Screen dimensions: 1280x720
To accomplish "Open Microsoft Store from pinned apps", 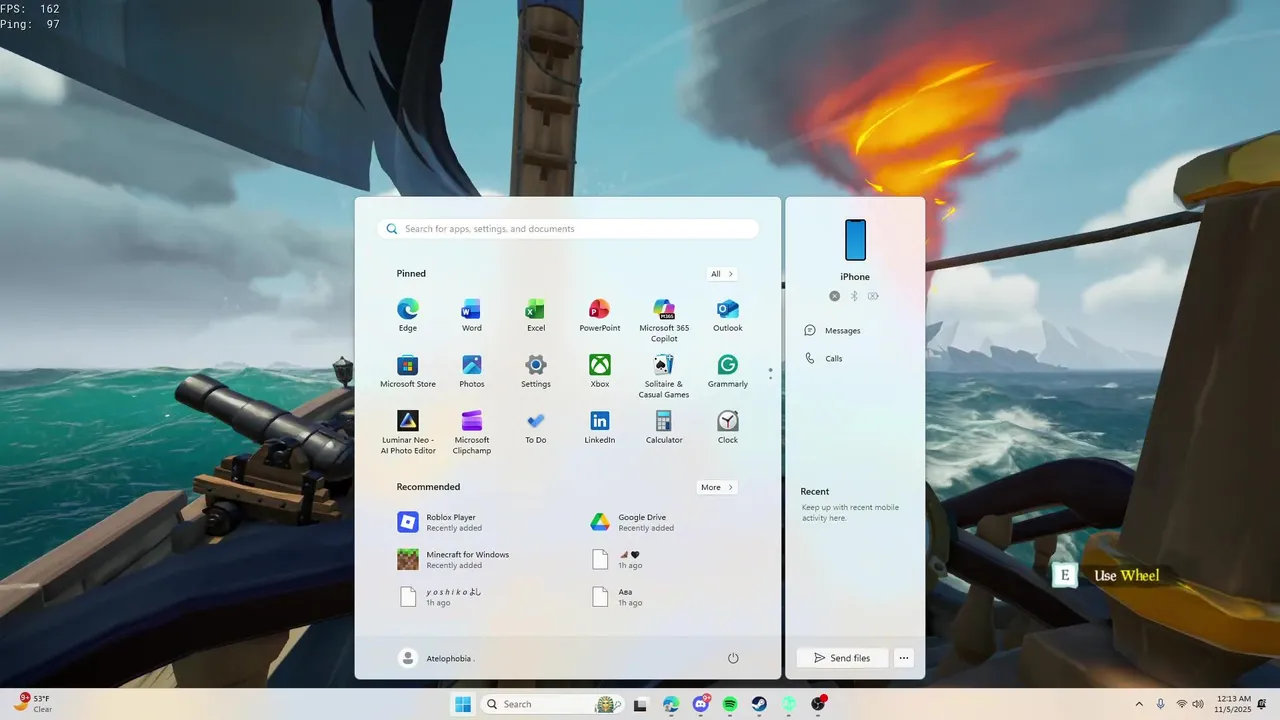I will click(x=408, y=371).
